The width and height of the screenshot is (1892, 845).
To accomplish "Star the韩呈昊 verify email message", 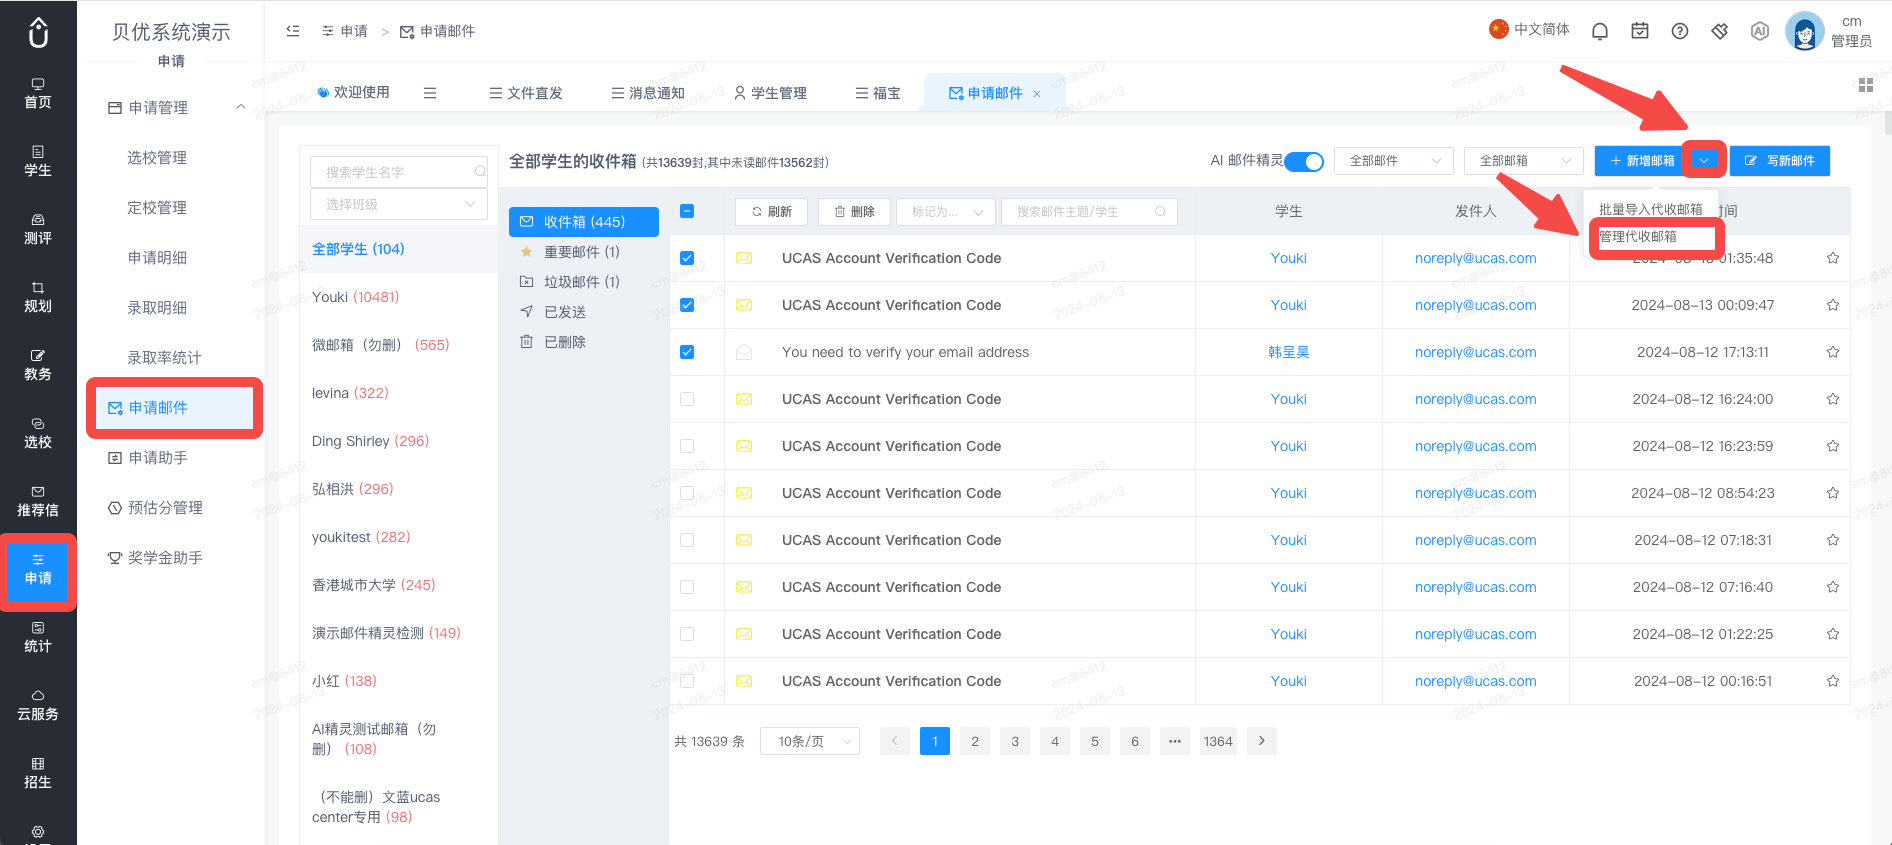I will [1833, 352].
